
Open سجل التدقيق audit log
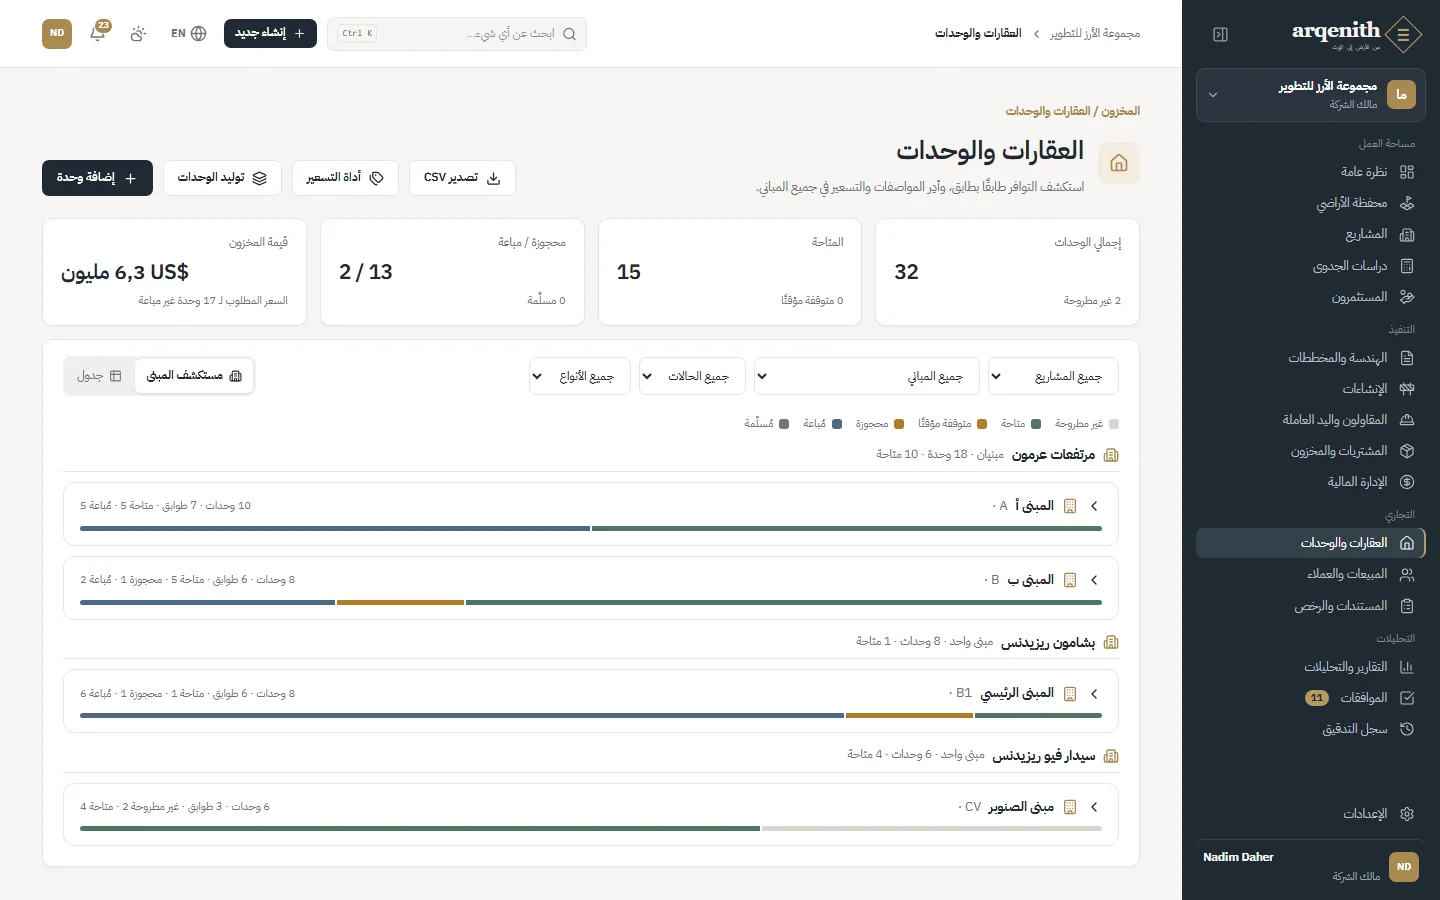click(x=1310, y=729)
